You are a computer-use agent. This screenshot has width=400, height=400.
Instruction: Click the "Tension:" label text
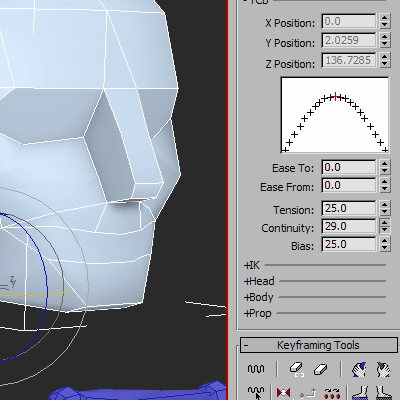293,210
